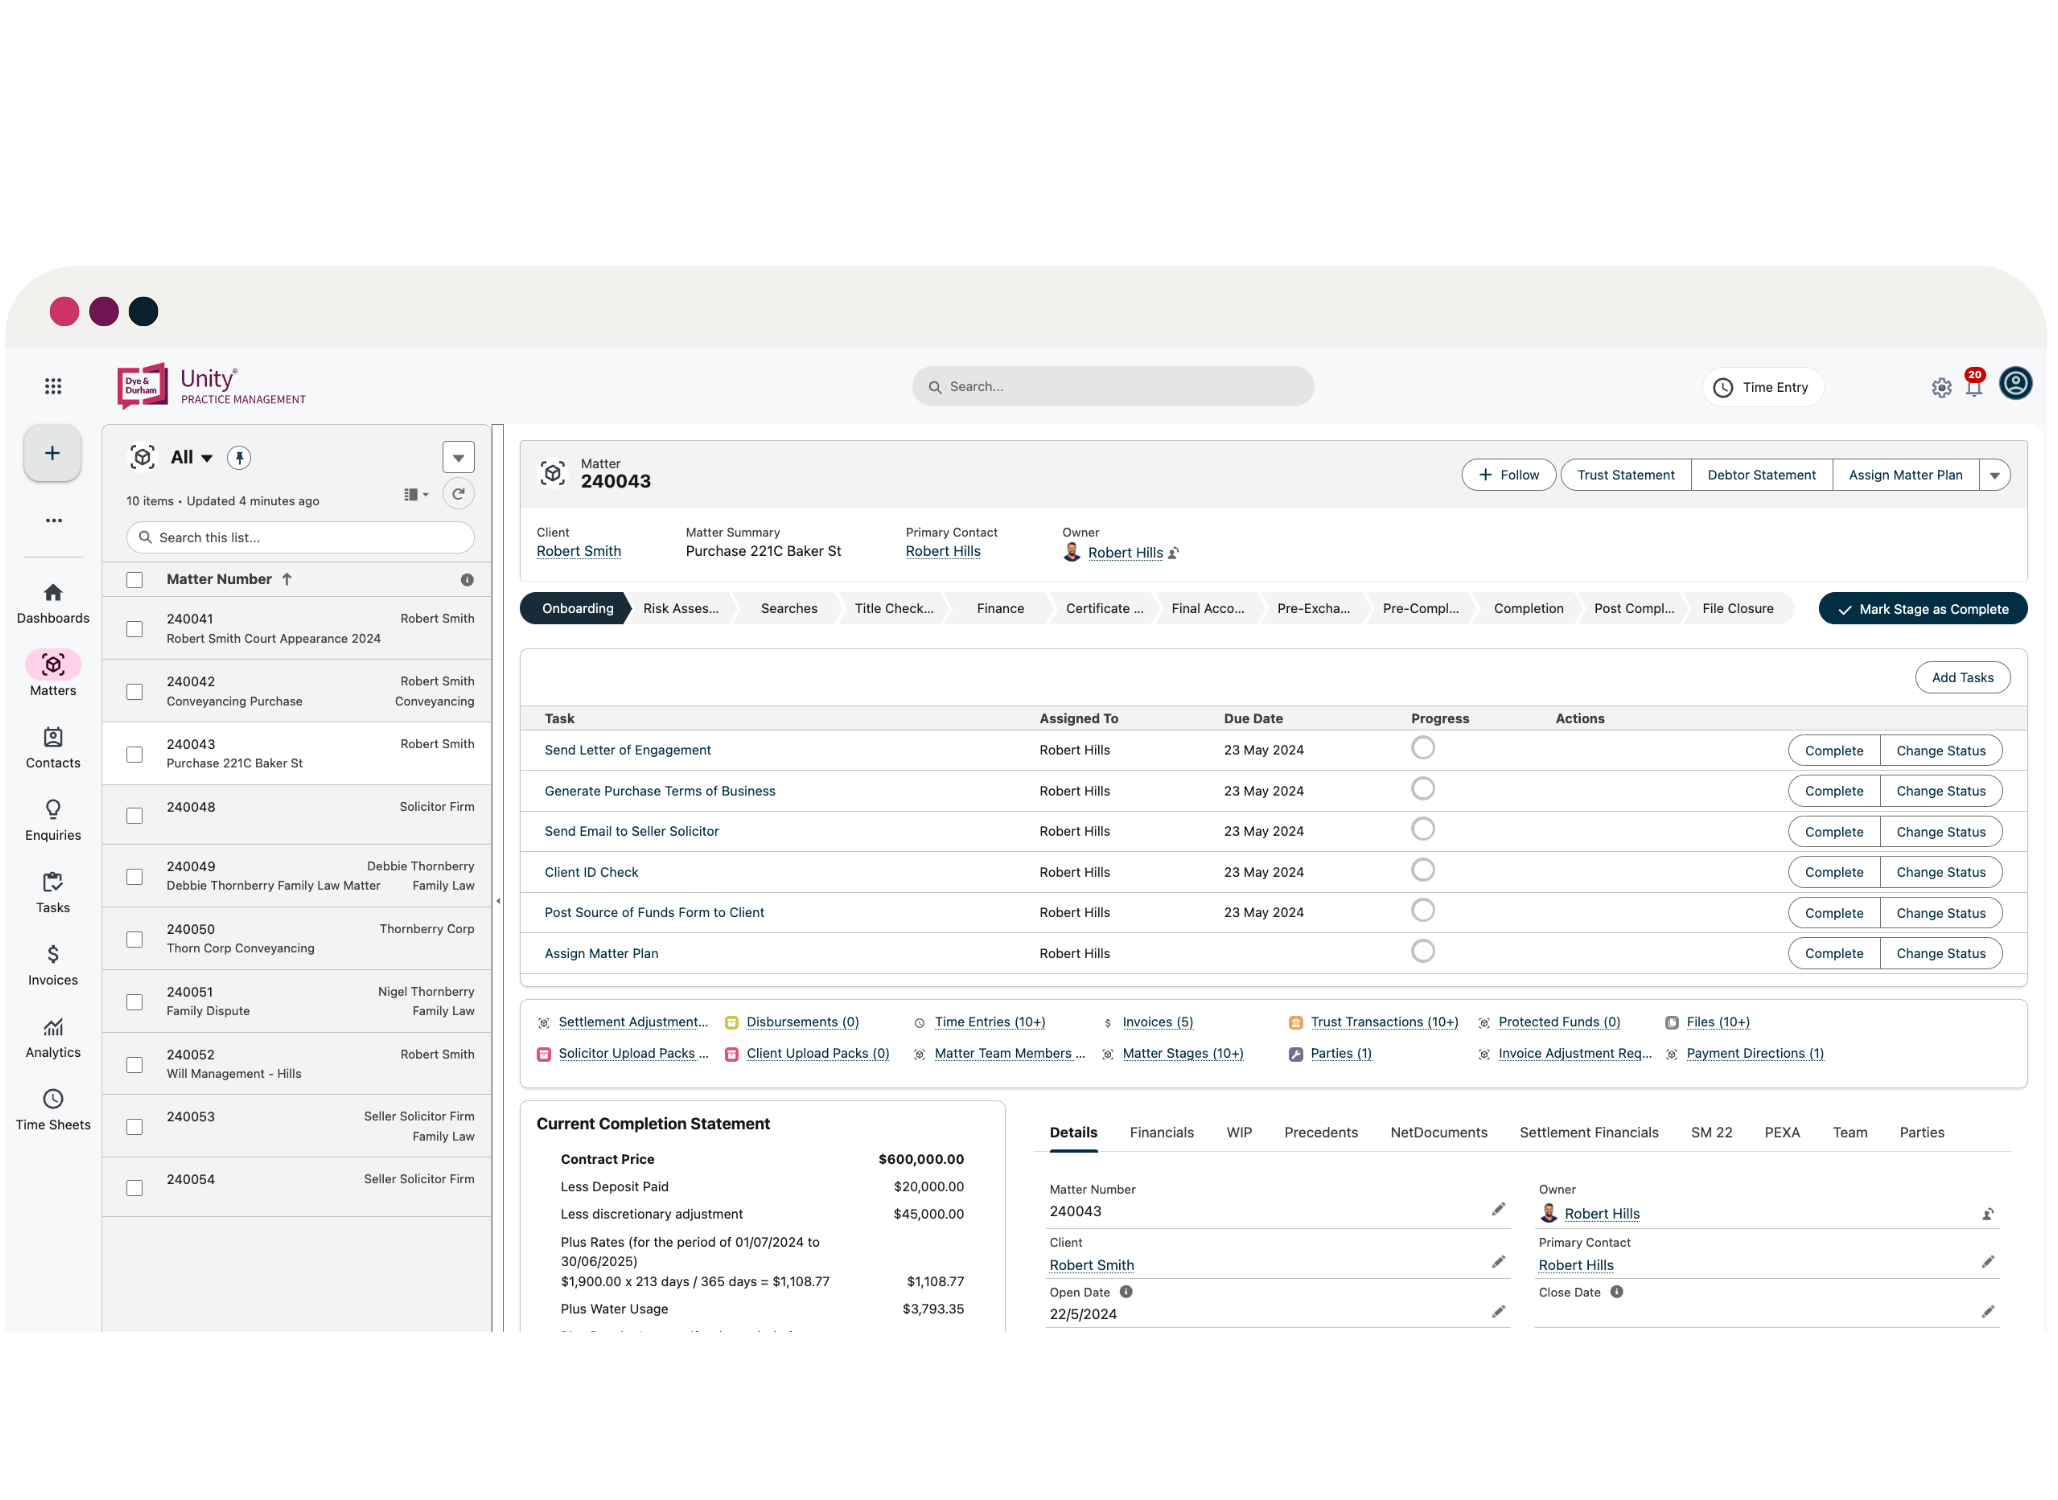The height and width of the screenshot is (1500, 2058).
Task: Click the global search bar
Action: tap(1113, 386)
